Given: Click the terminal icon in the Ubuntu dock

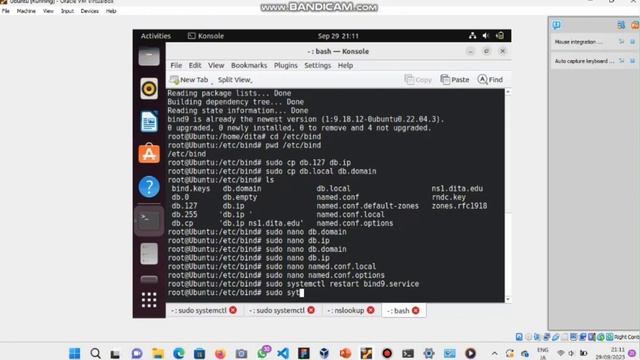Looking at the screenshot, I should [x=149, y=221].
